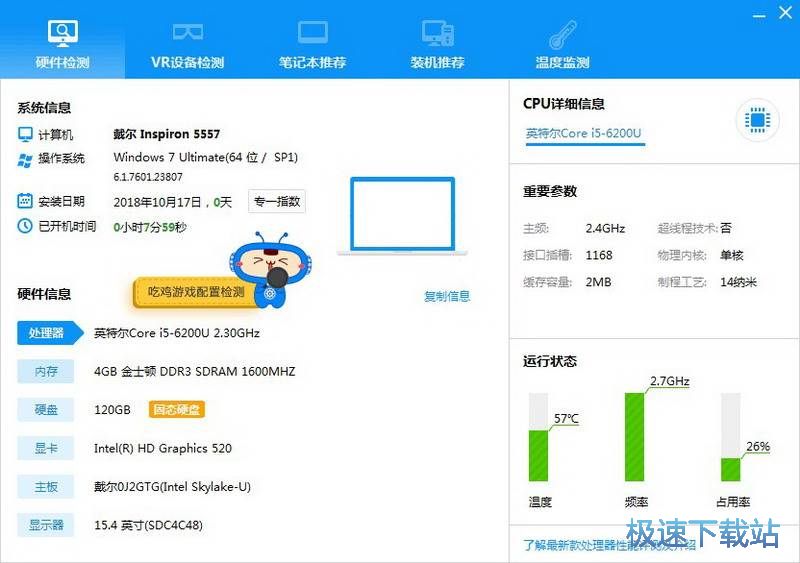Click the Windows logo beside 操作系统
Screen dimensions: 800x563
tap(25, 160)
